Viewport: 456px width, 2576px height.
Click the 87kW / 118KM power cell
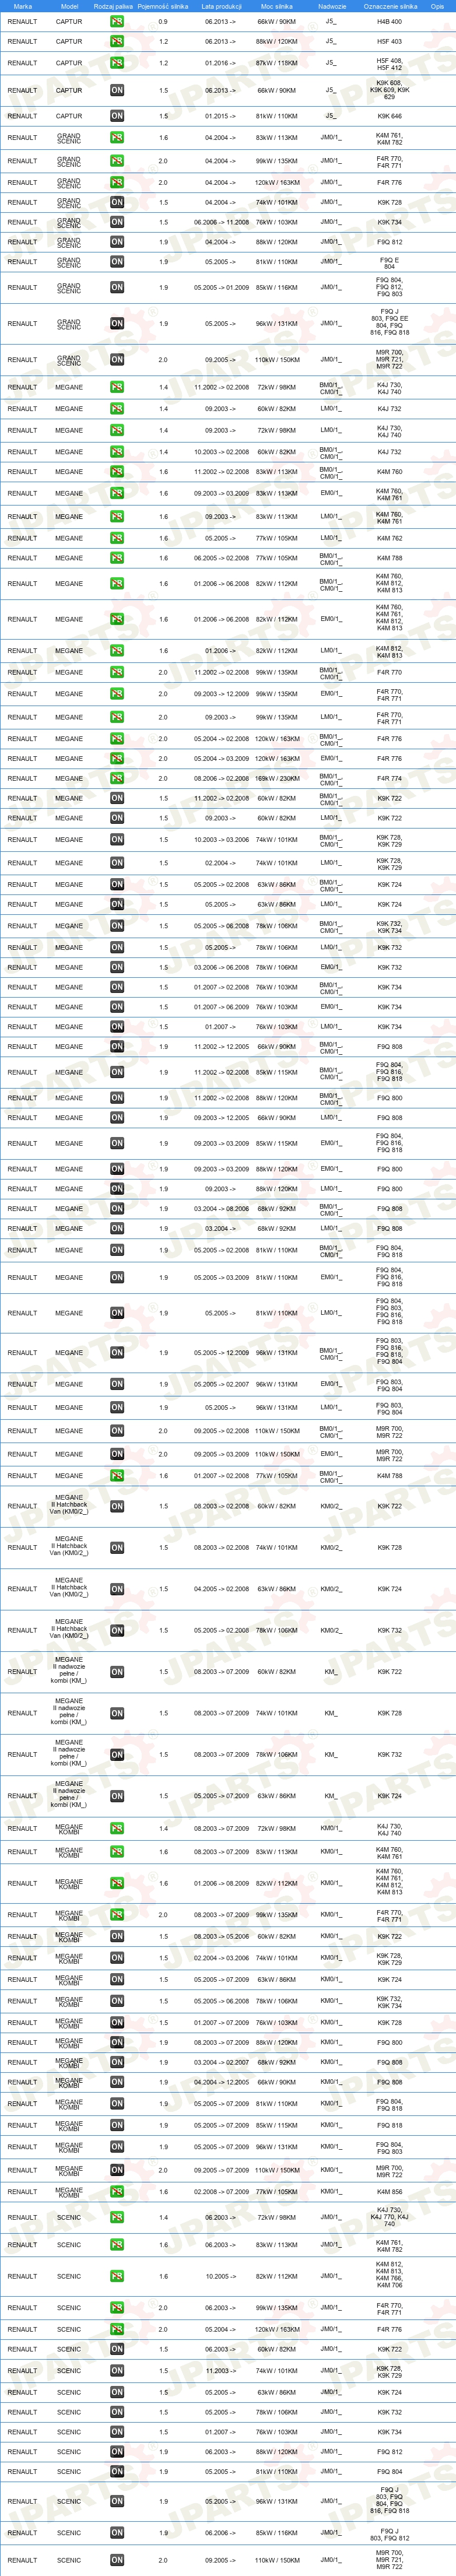(277, 63)
